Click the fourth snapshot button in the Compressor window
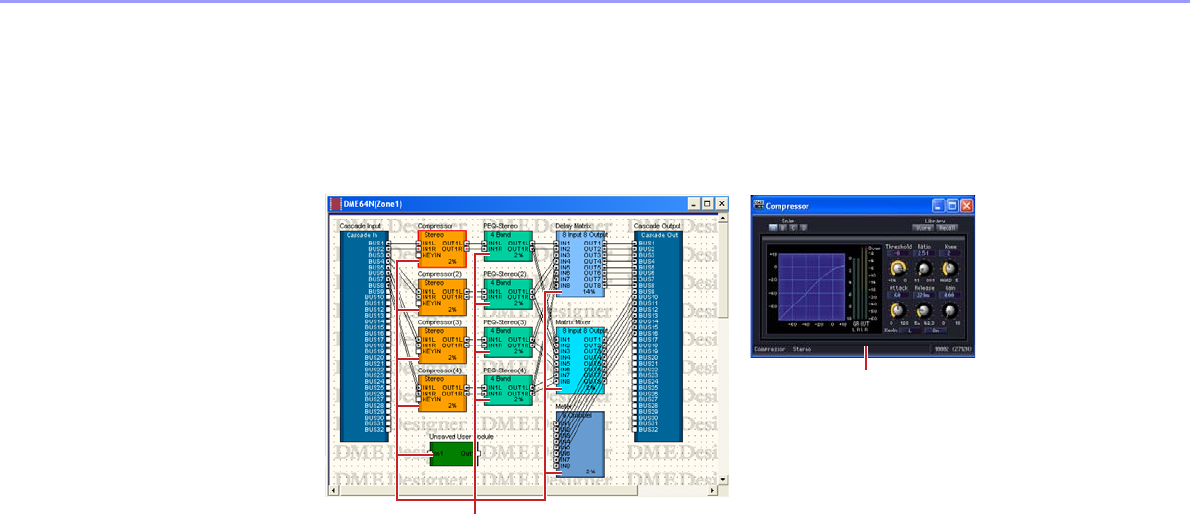This screenshot has height=514, width=1190. tap(803, 228)
